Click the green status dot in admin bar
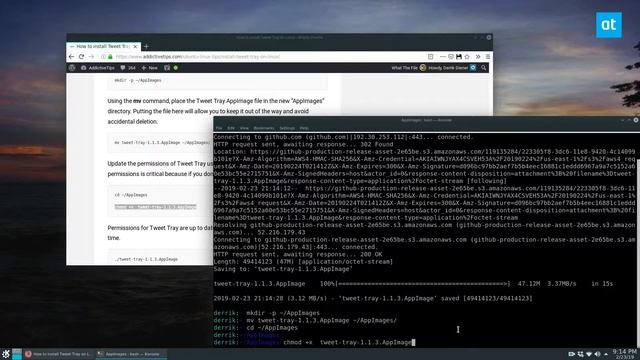This screenshot has width=640, height=360. click(176, 68)
